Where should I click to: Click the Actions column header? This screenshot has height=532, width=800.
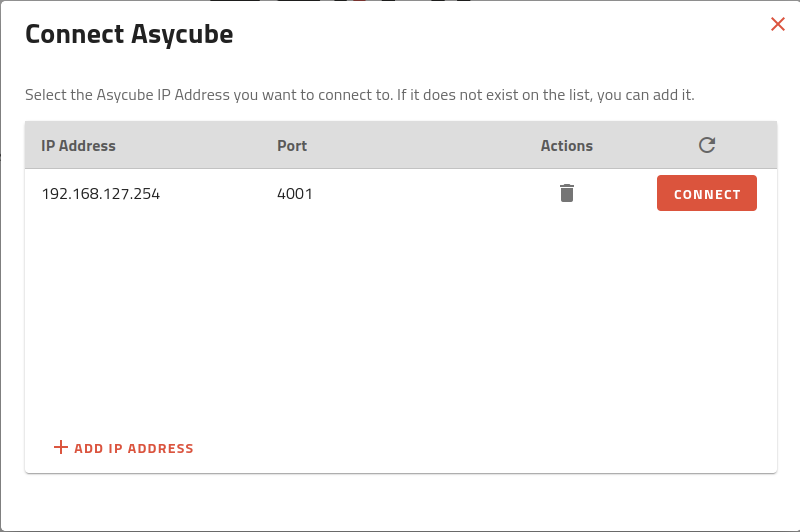click(x=567, y=146)
